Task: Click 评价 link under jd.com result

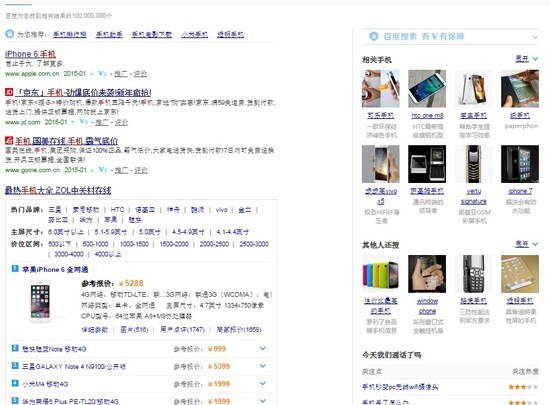Action: pyautogui.click(x=122, y=122)
